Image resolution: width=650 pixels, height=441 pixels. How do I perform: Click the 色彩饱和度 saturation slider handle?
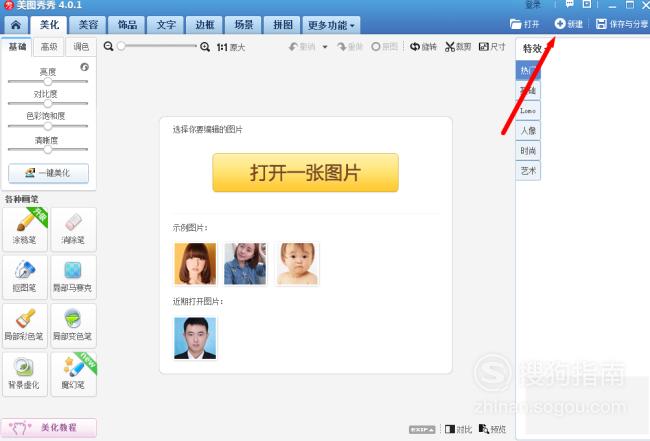(48, 126)
